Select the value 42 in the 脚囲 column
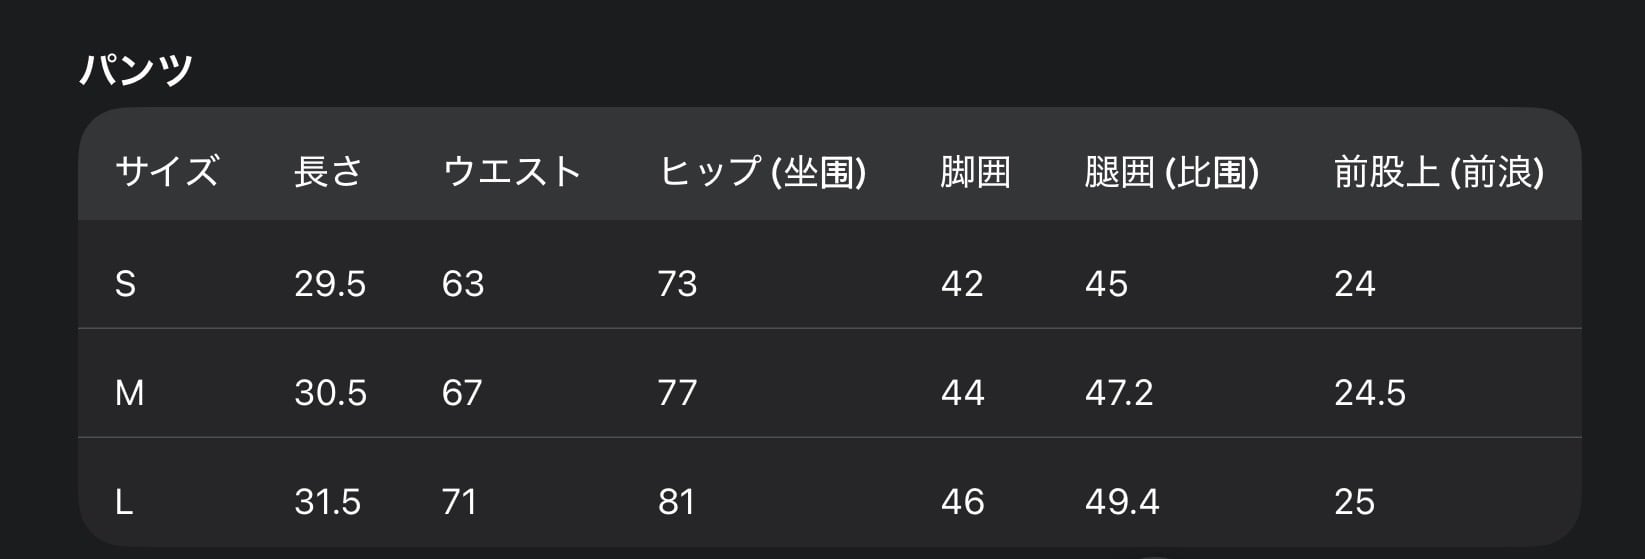Screen dimensions: 1645x559 (962, 284)
